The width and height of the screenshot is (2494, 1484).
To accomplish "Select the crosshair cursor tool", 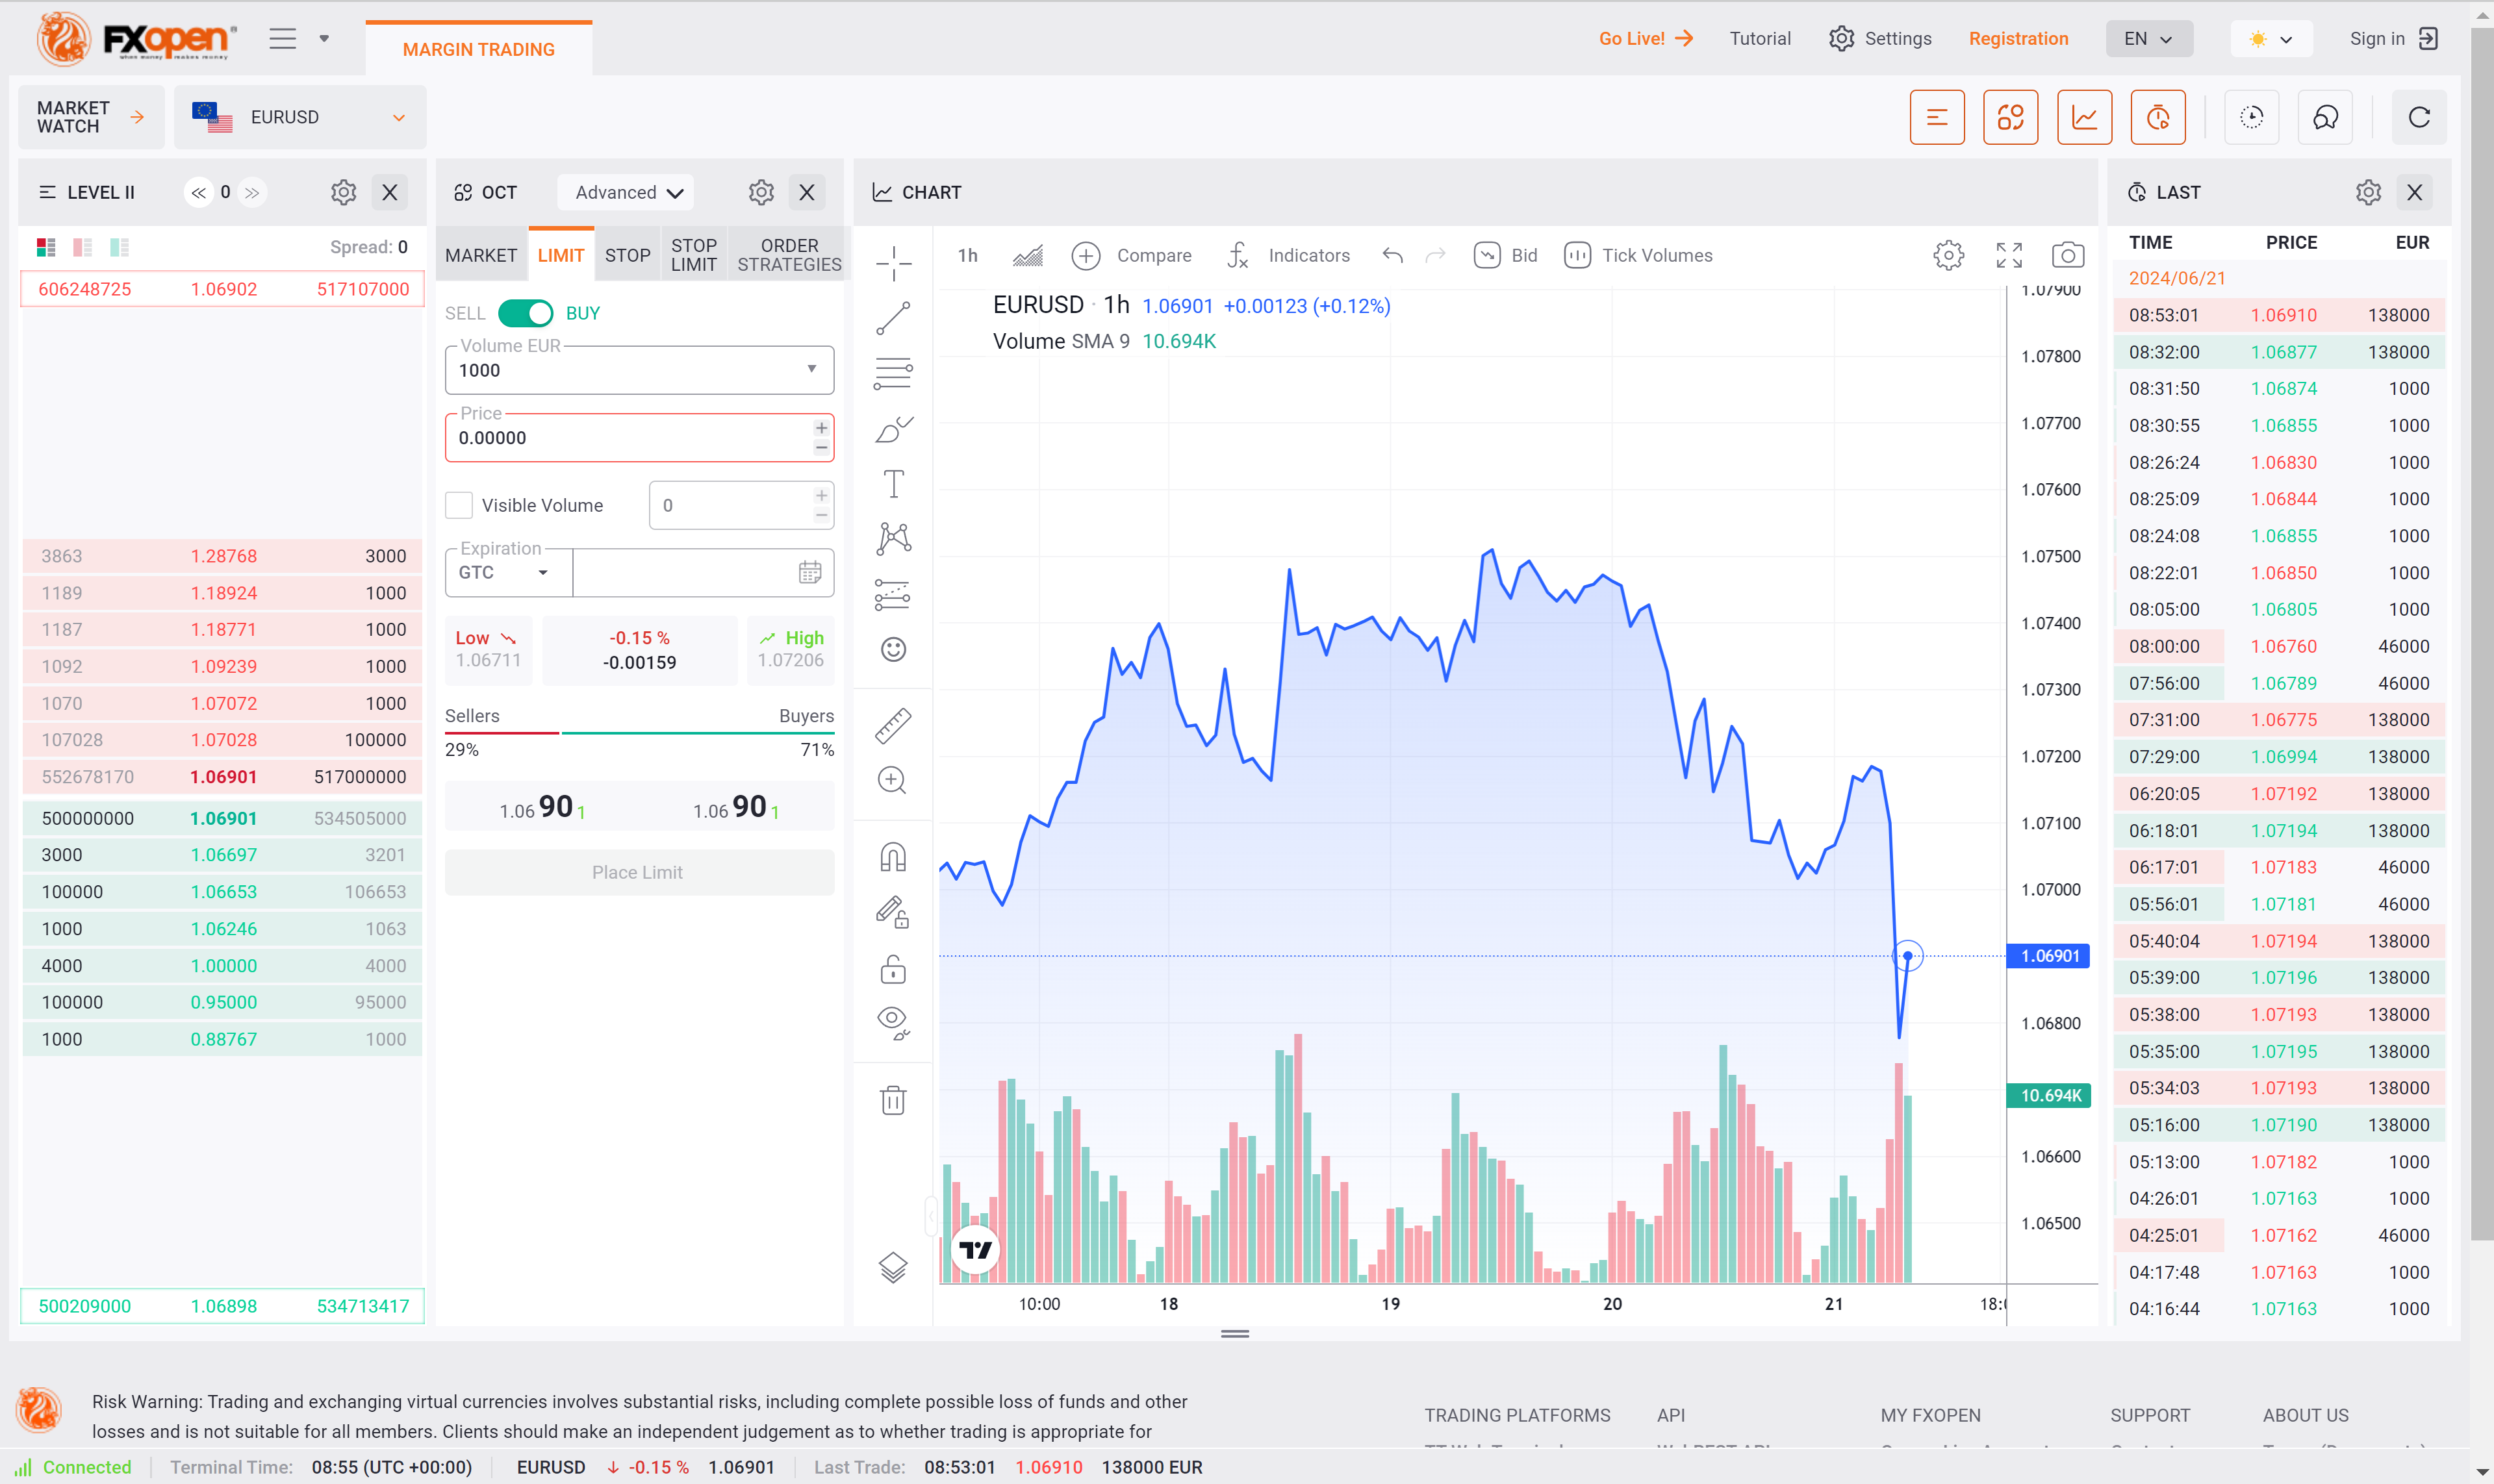I will [893, 264].
